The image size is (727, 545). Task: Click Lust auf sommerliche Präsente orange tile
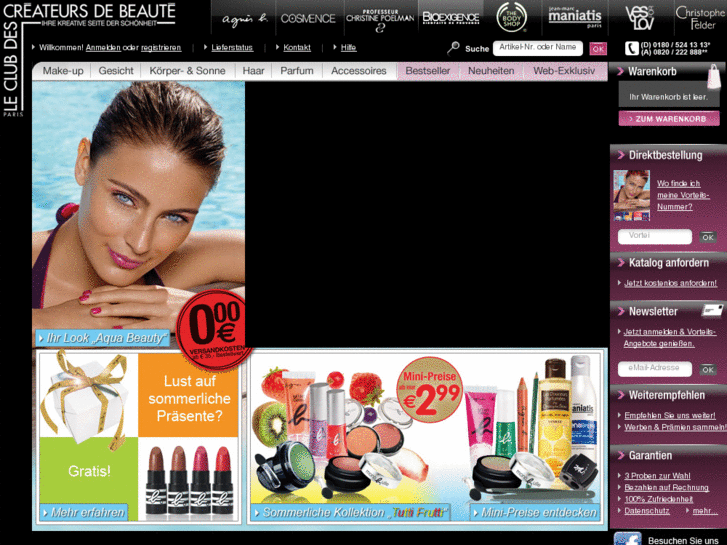click(x=189, y=396)
